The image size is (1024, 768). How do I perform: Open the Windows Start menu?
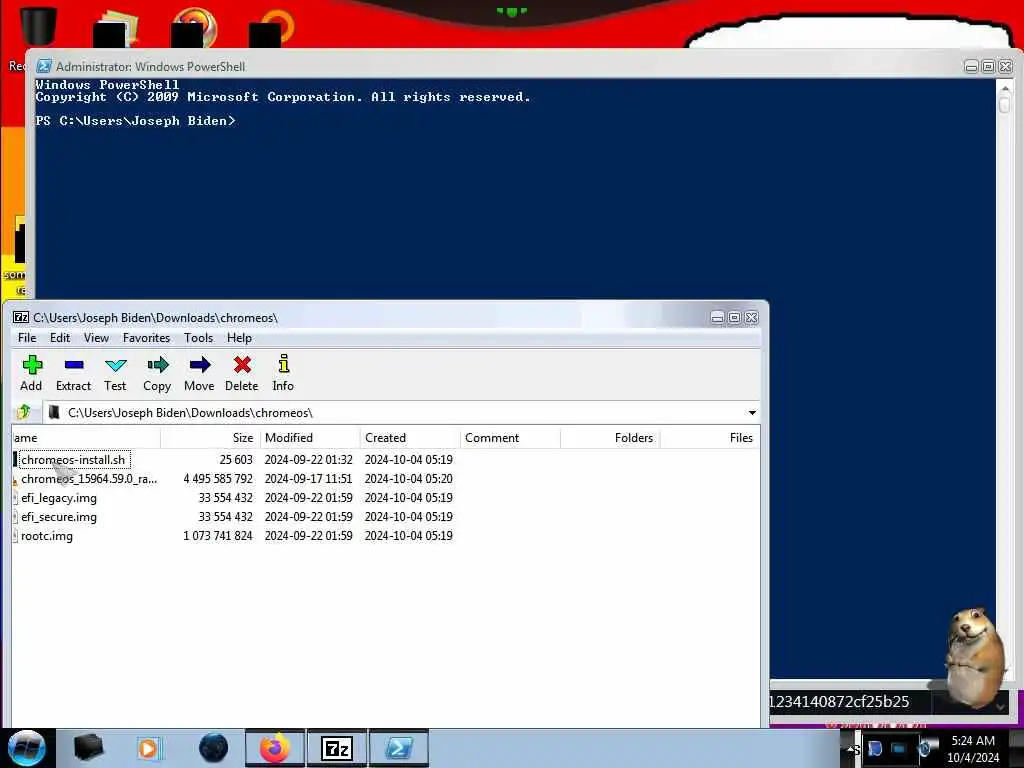(25, 748)
